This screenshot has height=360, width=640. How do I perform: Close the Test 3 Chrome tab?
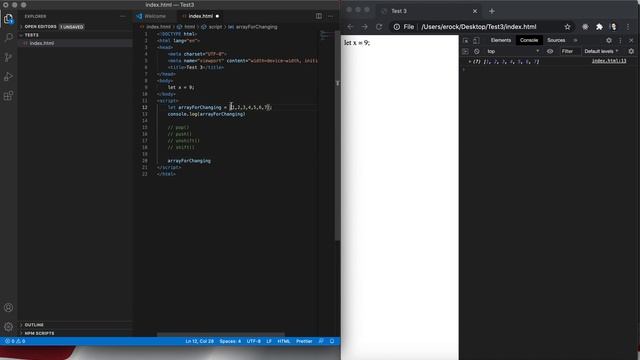pos(475,11)
